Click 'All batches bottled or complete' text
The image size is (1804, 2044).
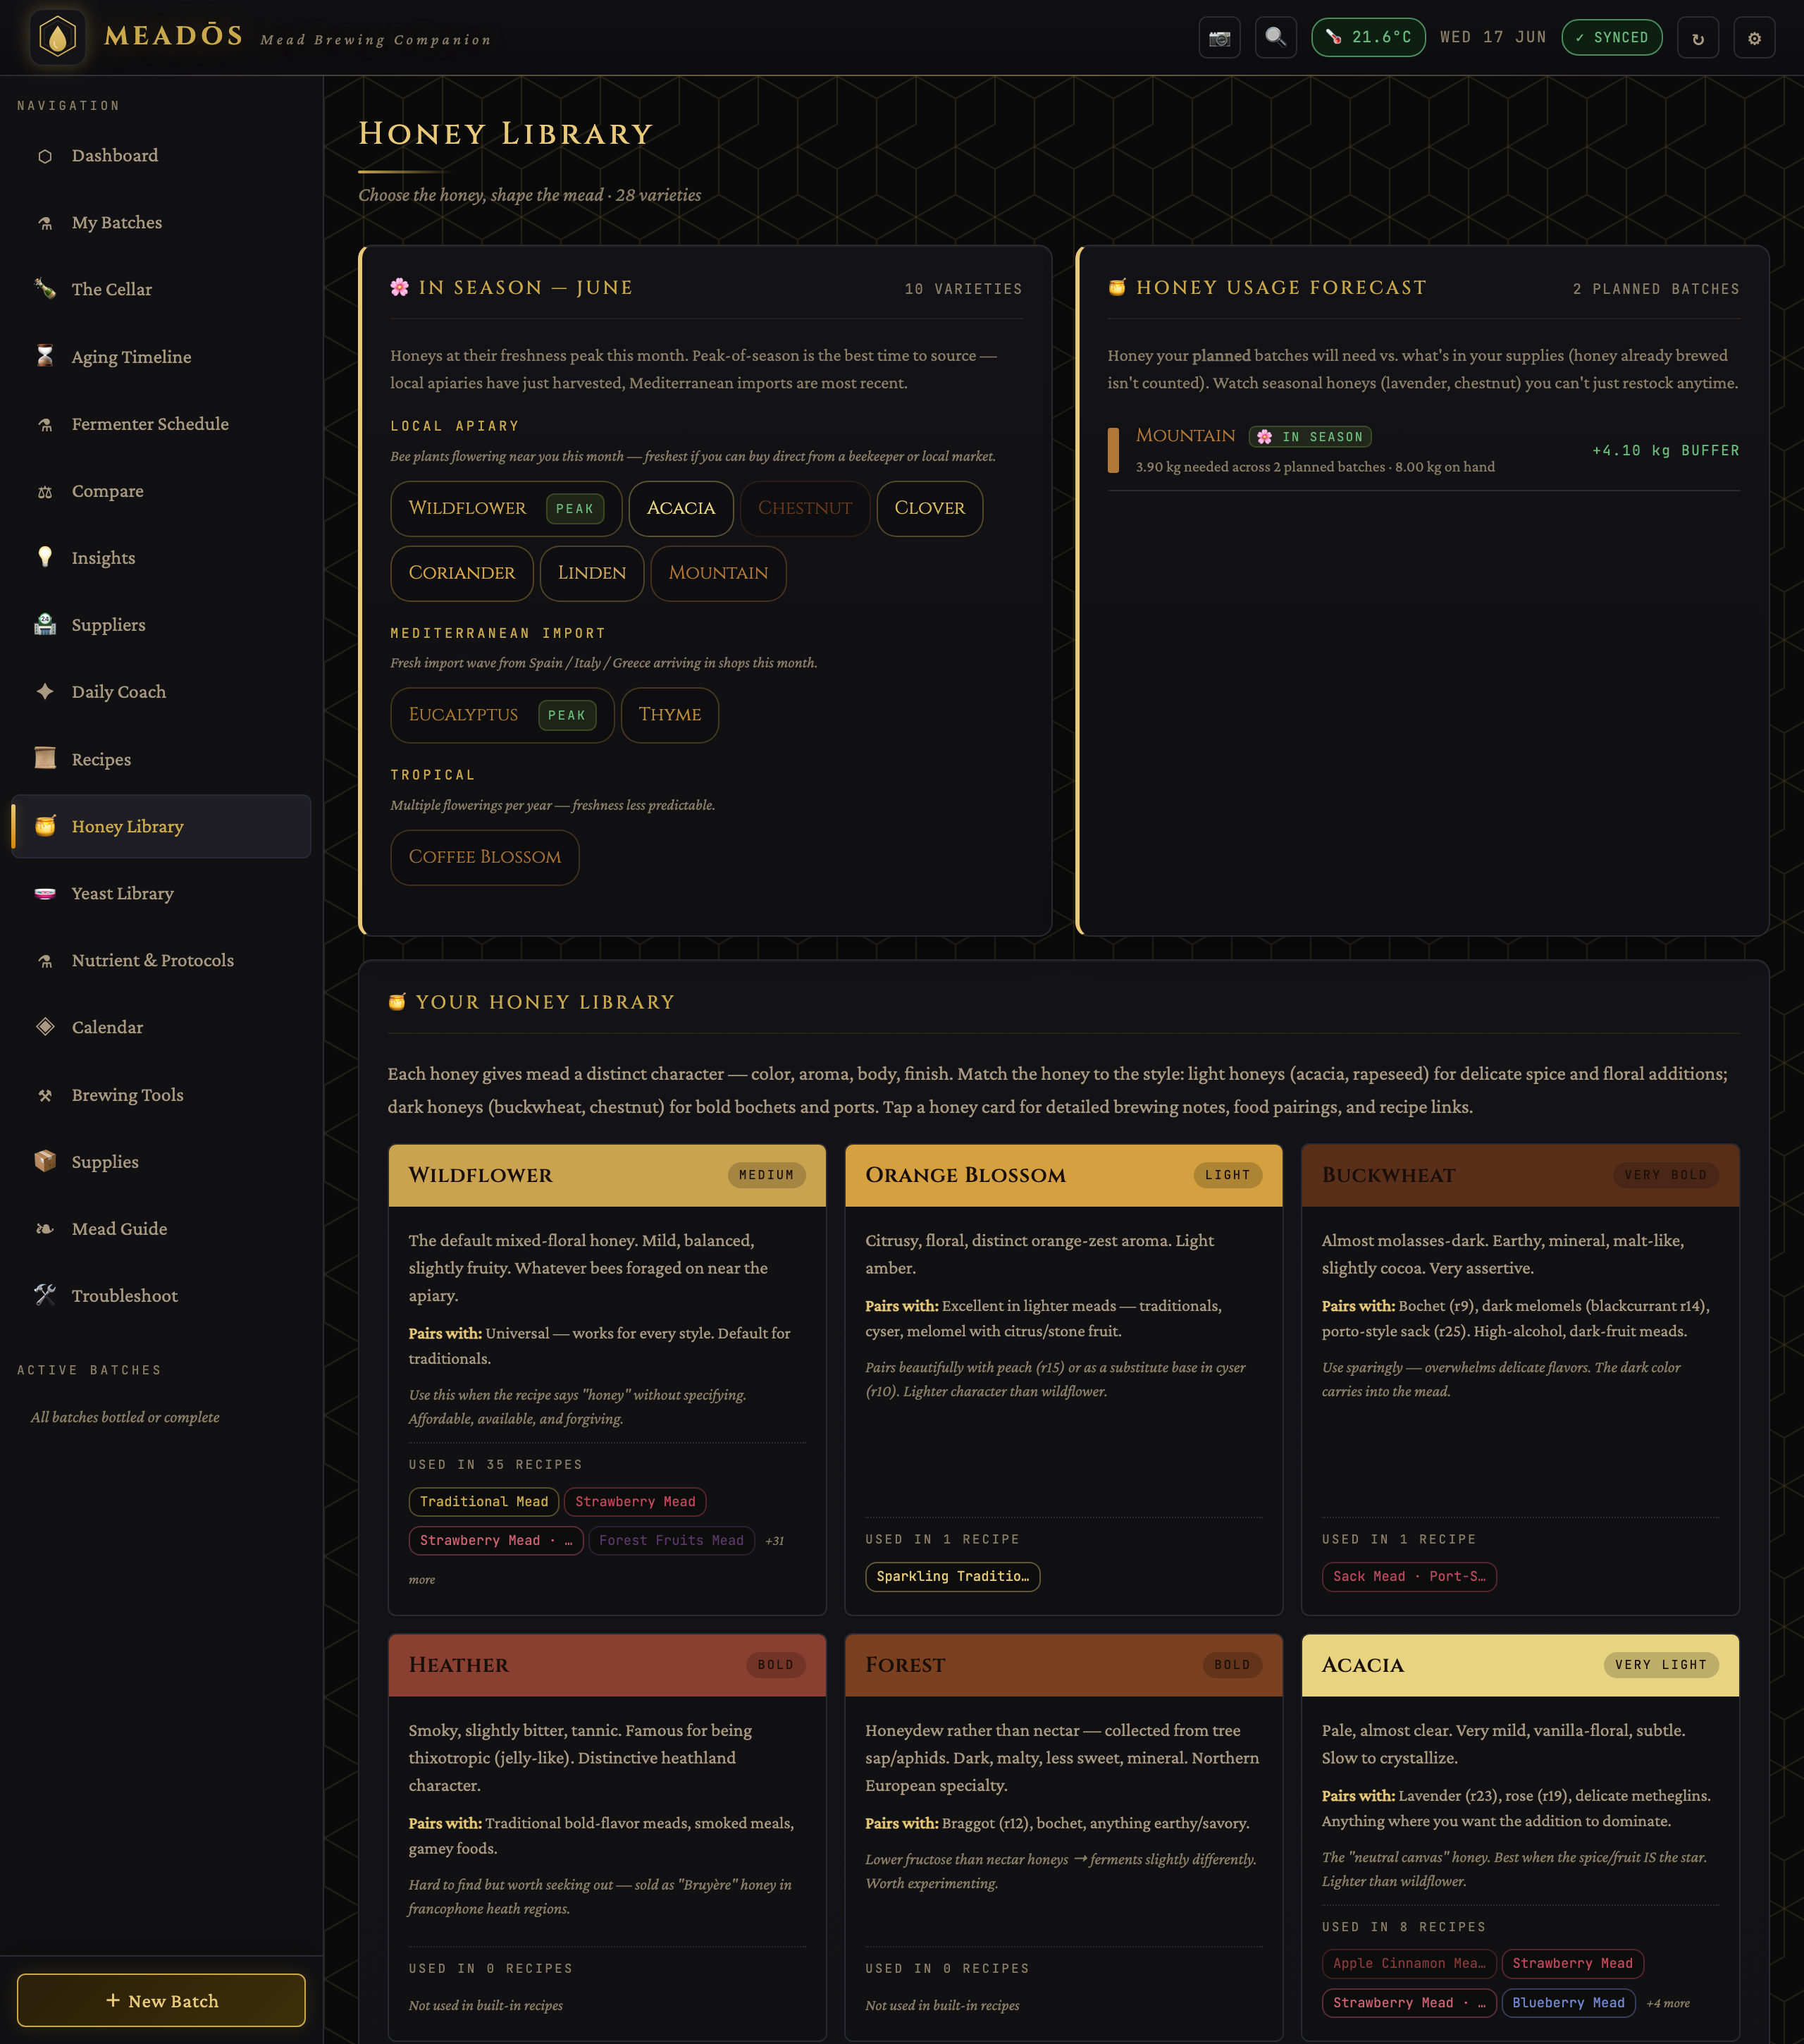point(125,1417)
